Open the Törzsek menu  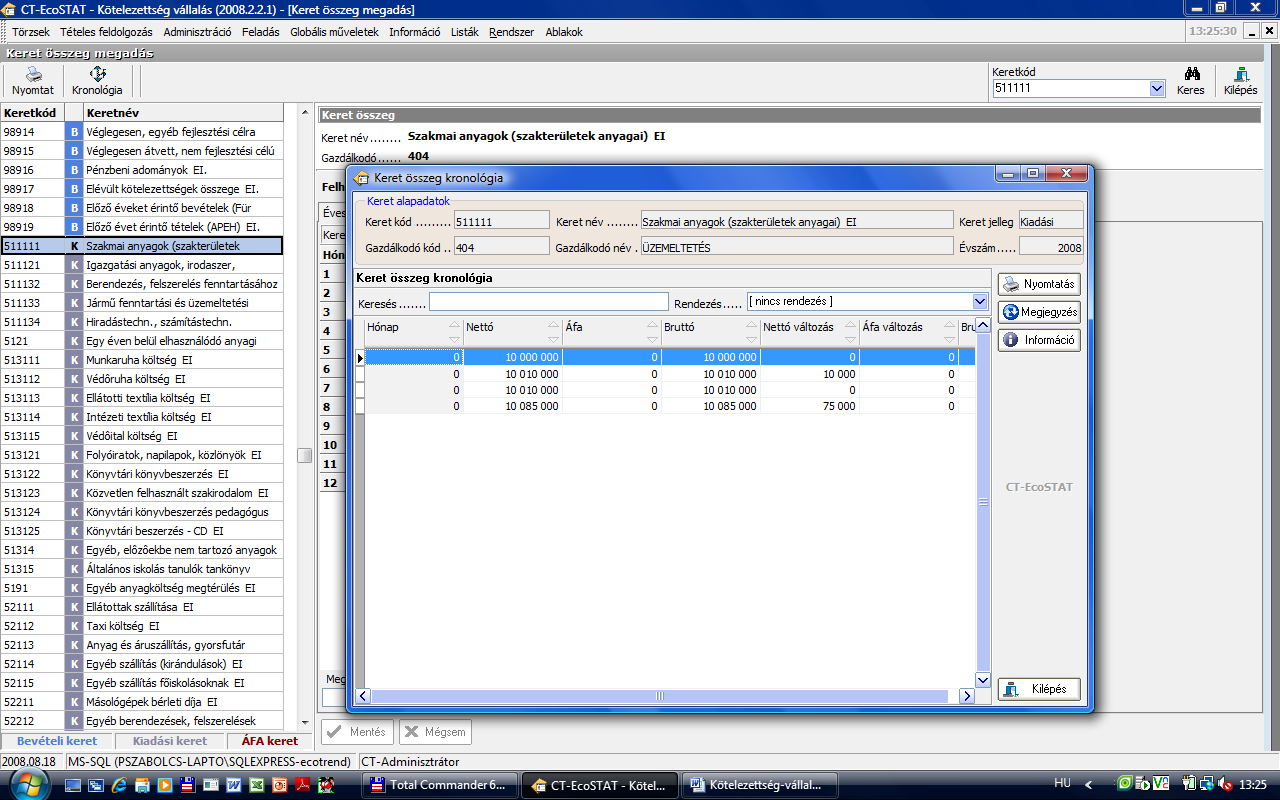[30, 32]
